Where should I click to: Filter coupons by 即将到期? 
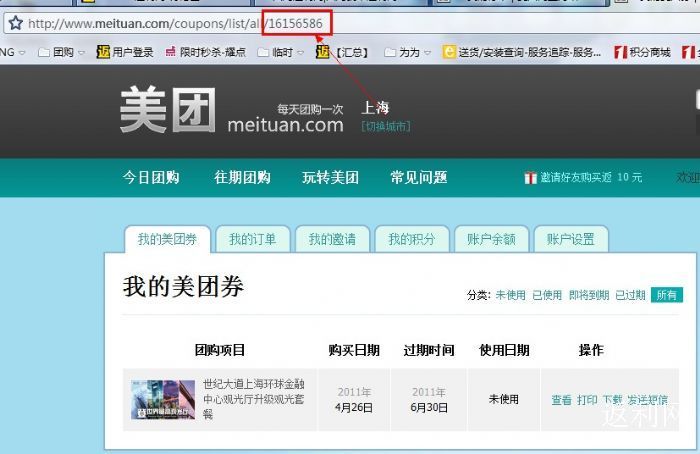click(589, 295)
